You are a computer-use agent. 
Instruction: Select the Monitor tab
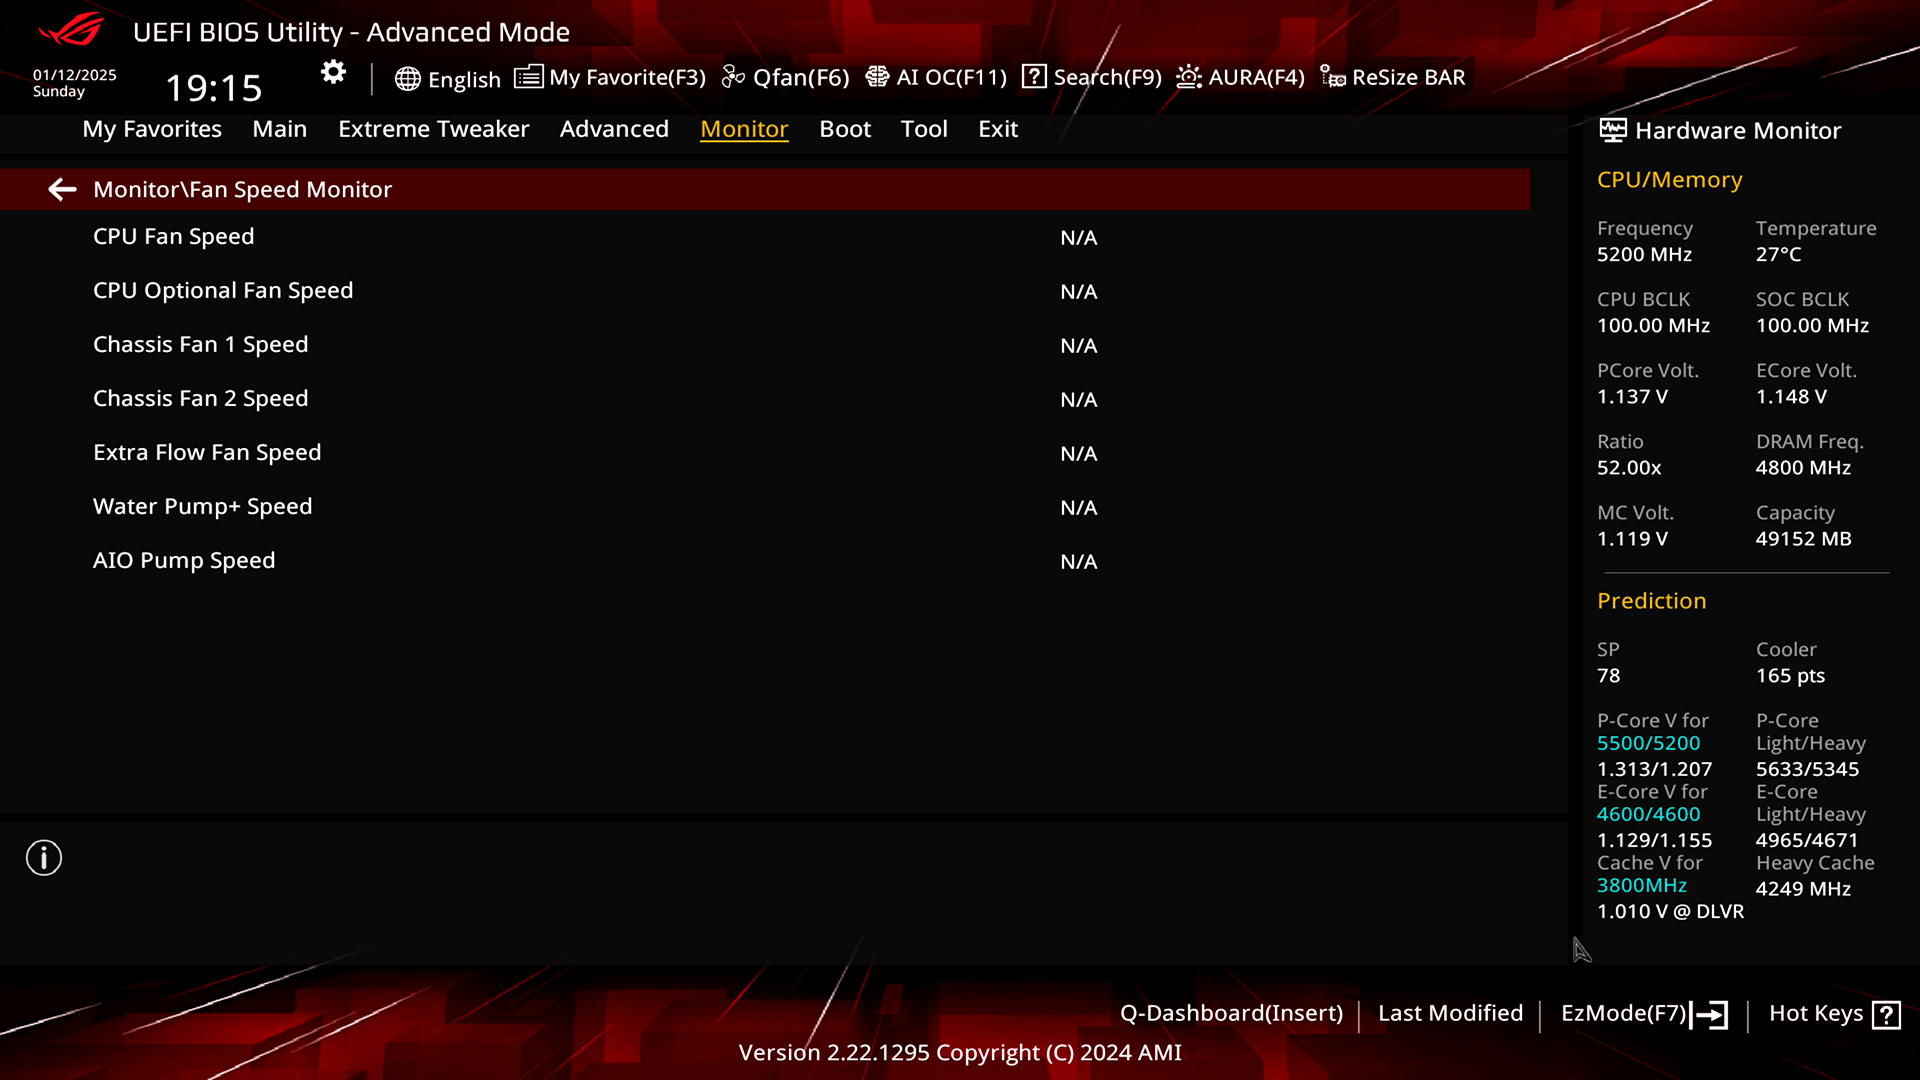pyautogui.click(x=744, y=128)
